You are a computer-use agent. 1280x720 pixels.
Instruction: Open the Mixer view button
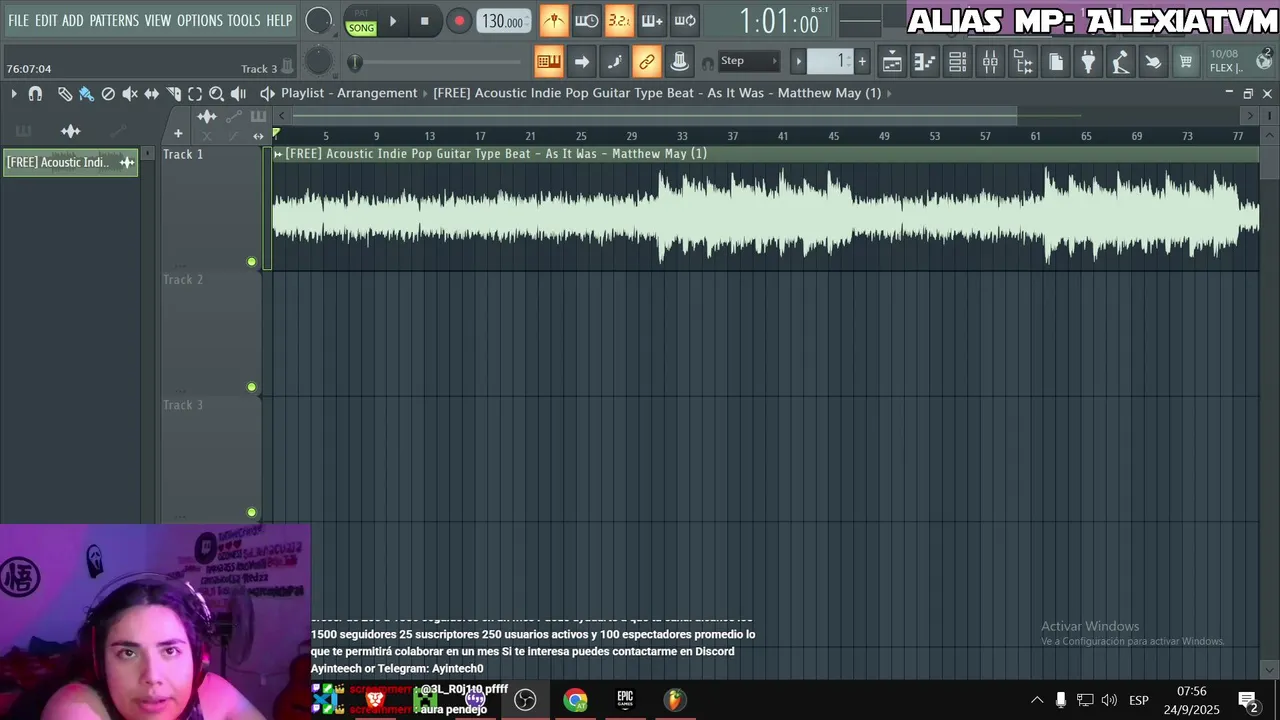tap(990, 62)
